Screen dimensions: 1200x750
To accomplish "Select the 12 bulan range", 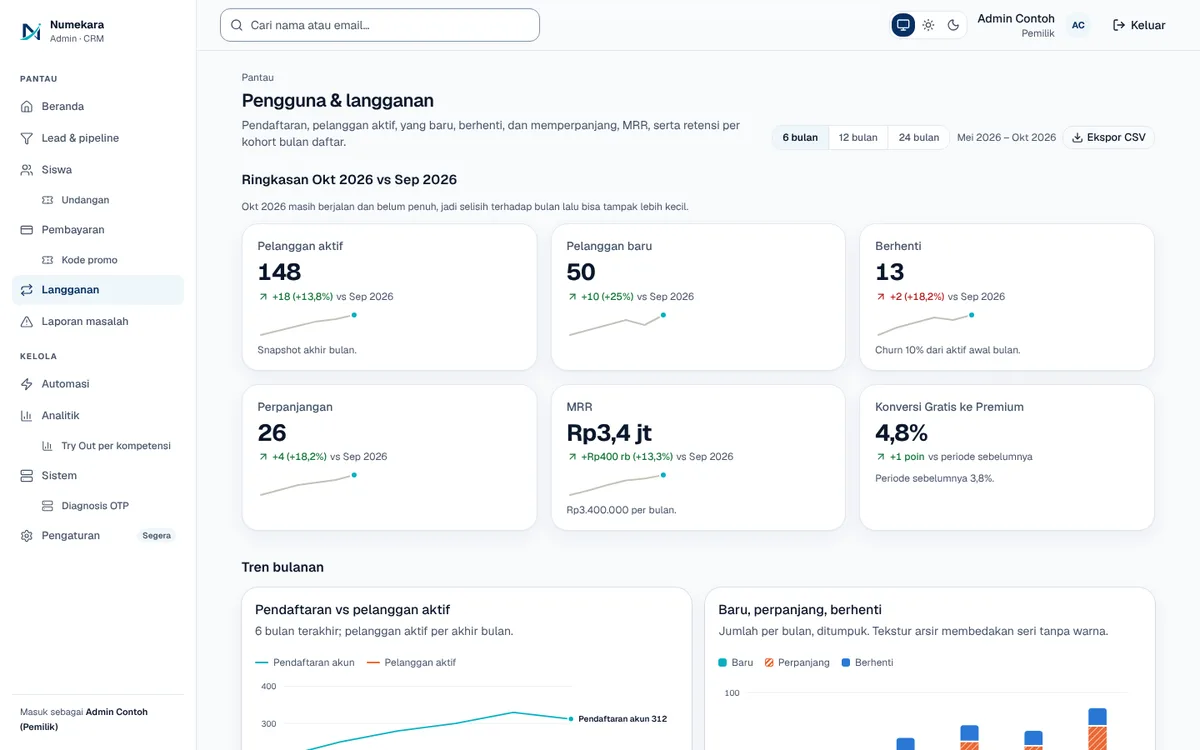I will click(x=858, y=137).
